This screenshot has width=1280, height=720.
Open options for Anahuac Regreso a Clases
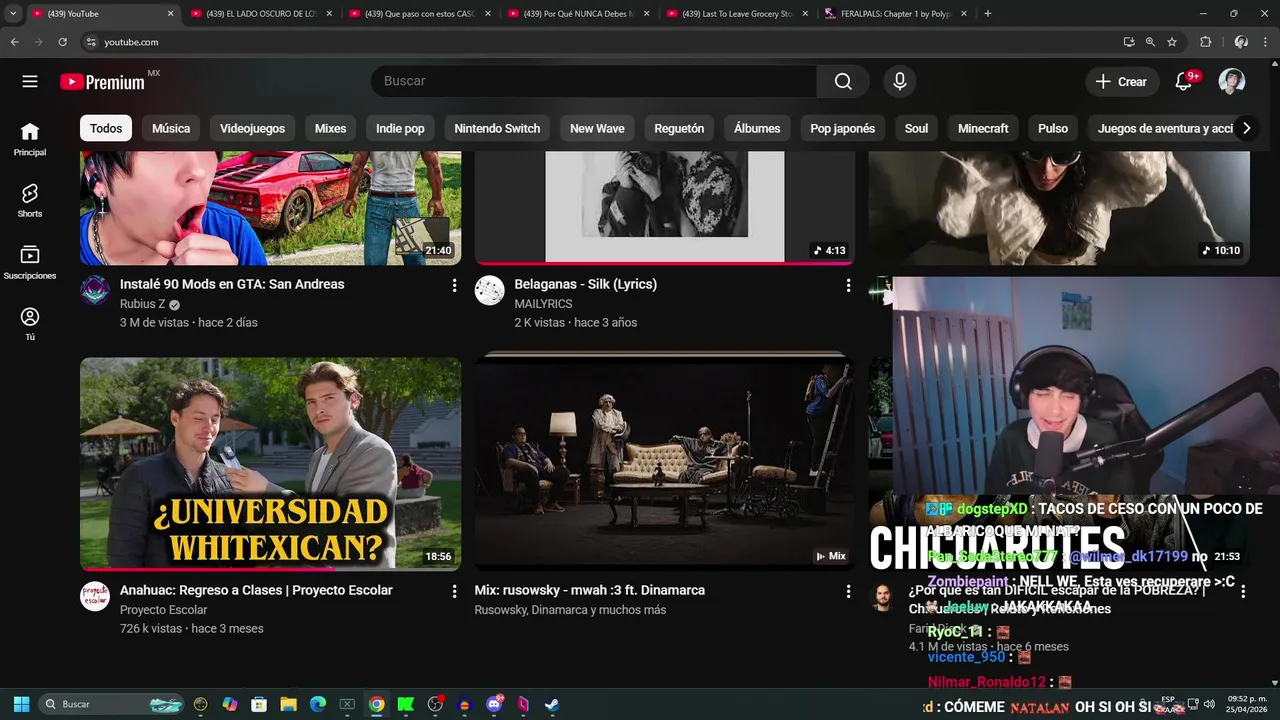point(454,591)
